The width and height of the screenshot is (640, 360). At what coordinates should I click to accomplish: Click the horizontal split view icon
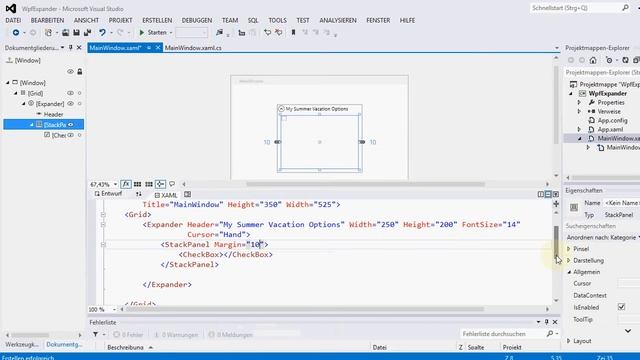548,194
